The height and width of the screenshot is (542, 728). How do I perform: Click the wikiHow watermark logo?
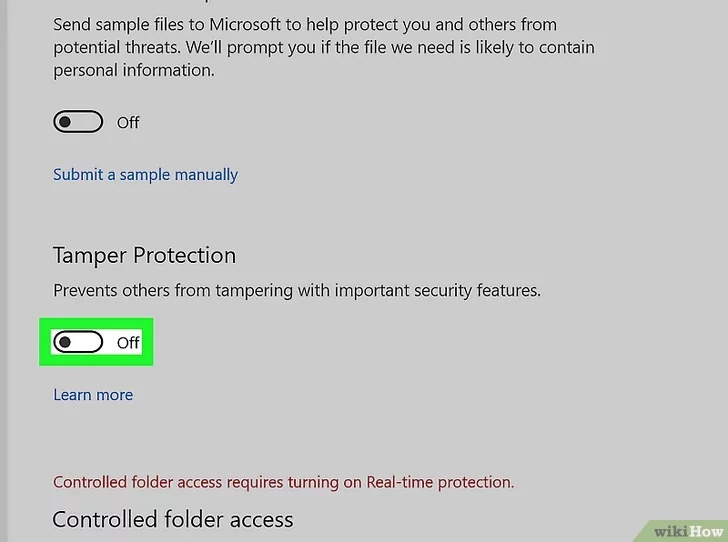[x=688, y=531]
